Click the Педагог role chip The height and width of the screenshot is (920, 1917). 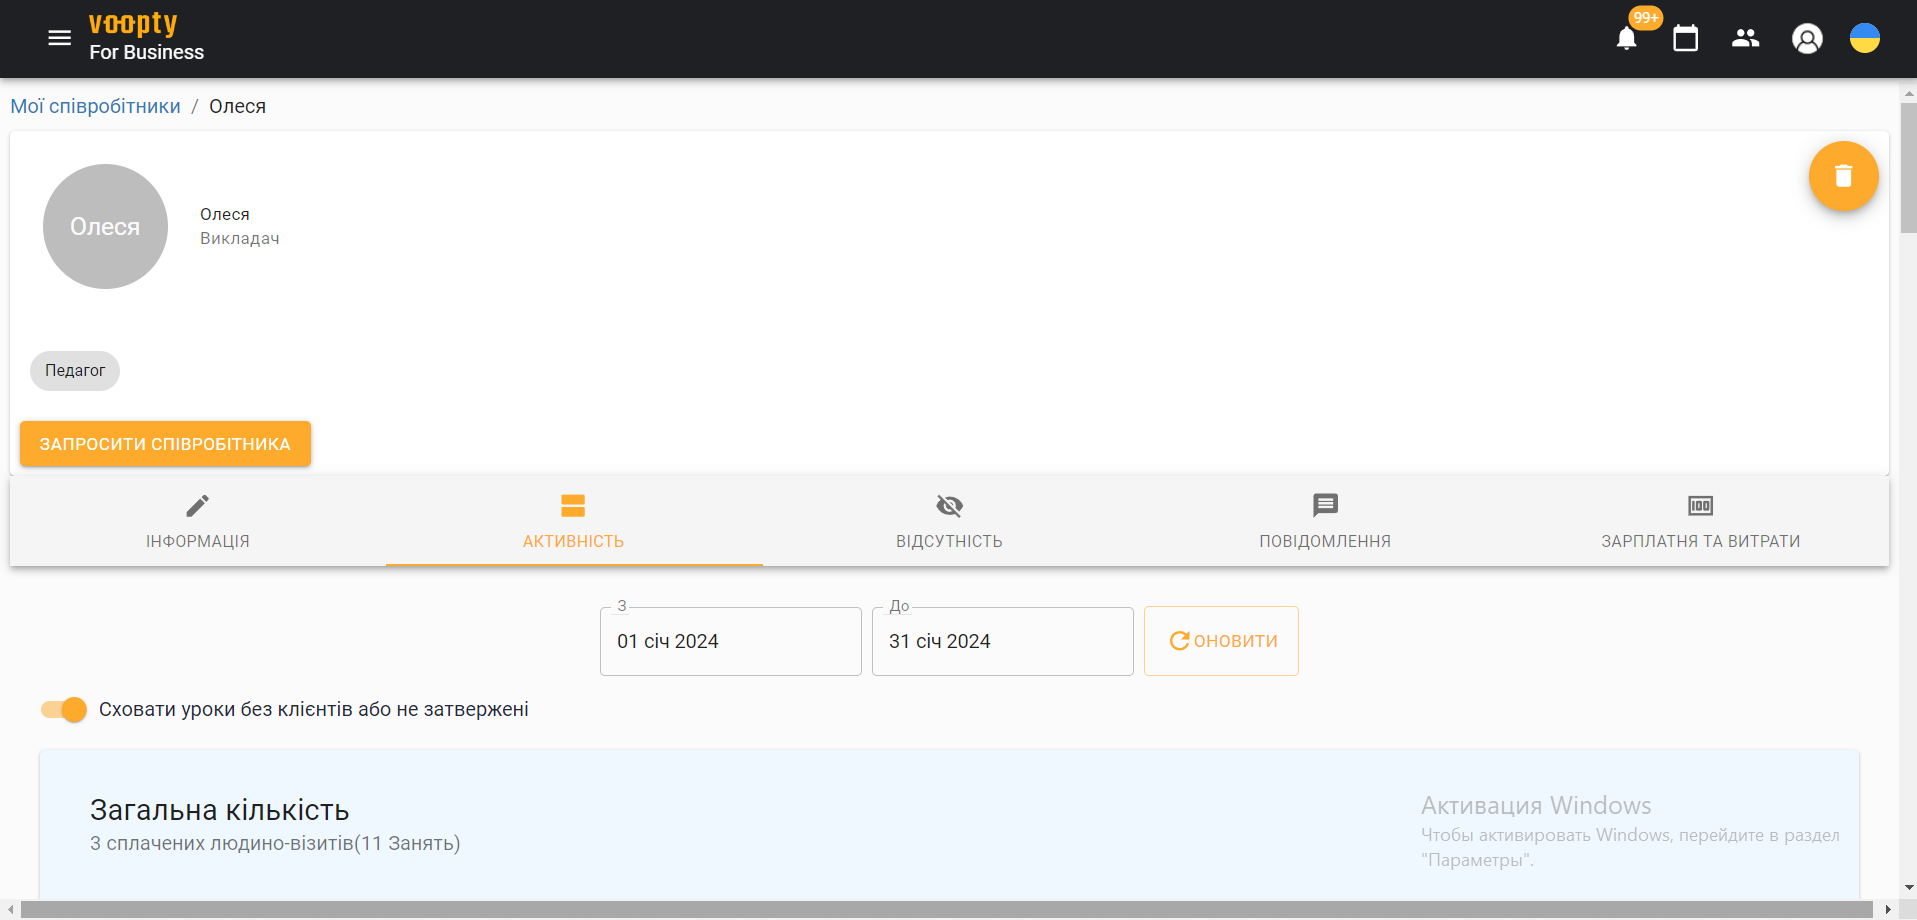[74, 370]
